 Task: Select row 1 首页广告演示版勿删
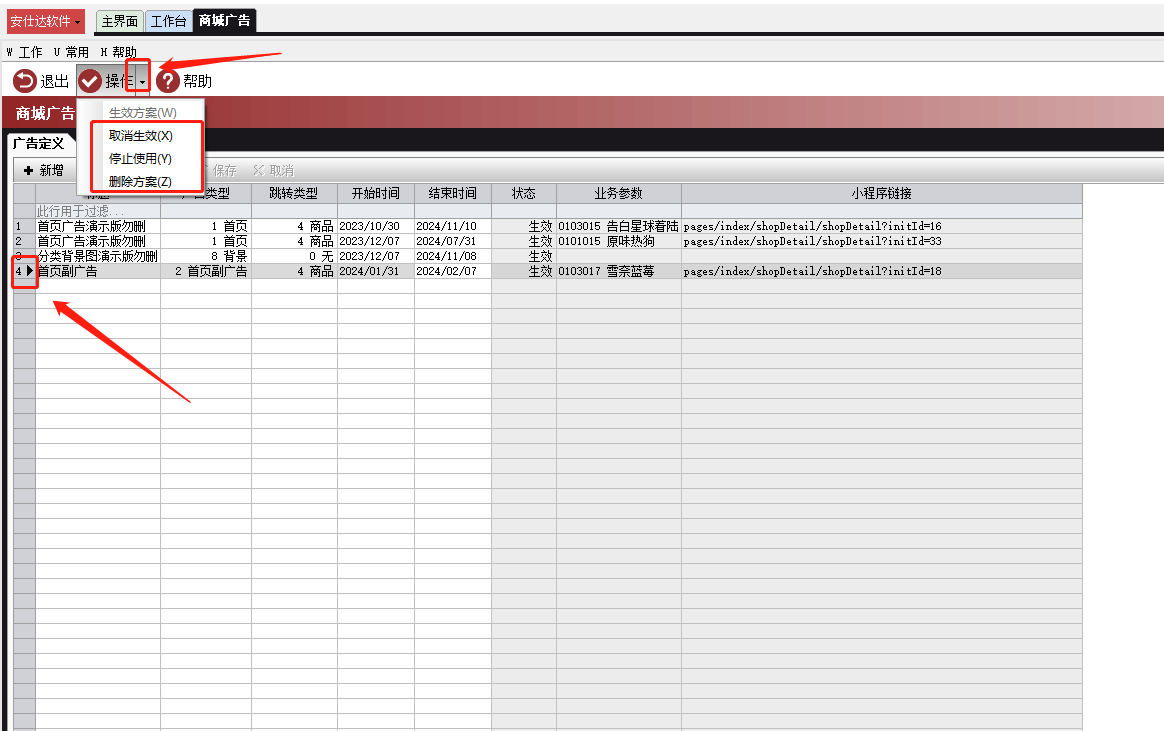tap(98, 226)
